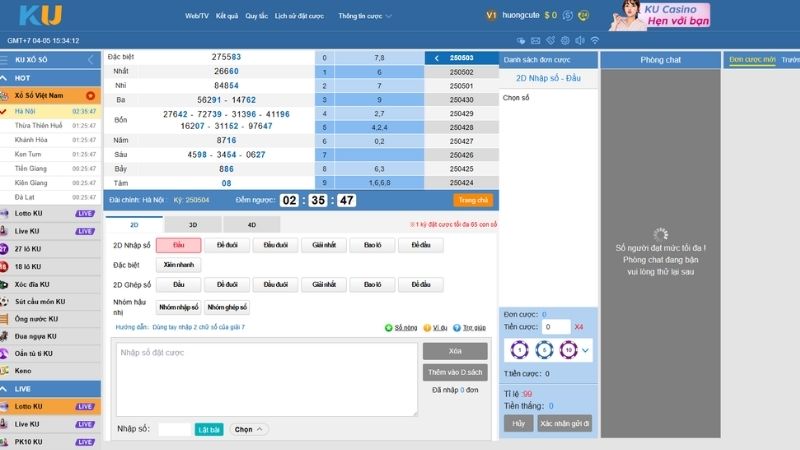The image size is (800, 450).
Task: Switch to the 3D tab
Action: (x=192, y=225)
